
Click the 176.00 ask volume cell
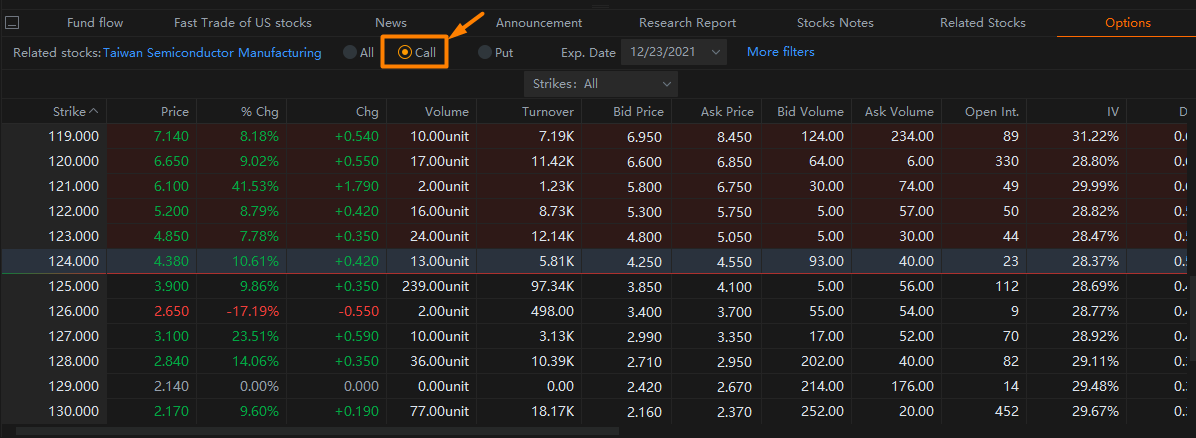click(x=912, y=386)
